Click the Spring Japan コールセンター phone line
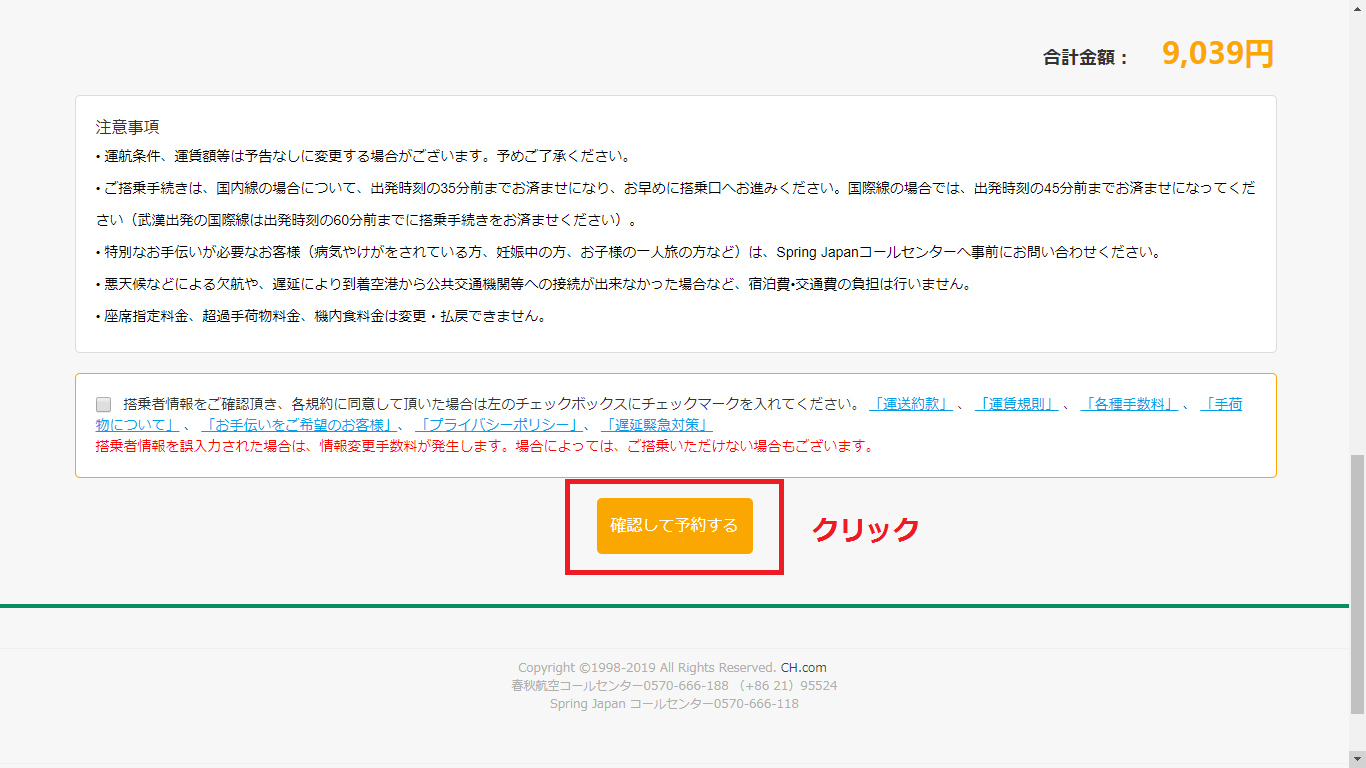The image size is (1366, 768). pos(673,704)
